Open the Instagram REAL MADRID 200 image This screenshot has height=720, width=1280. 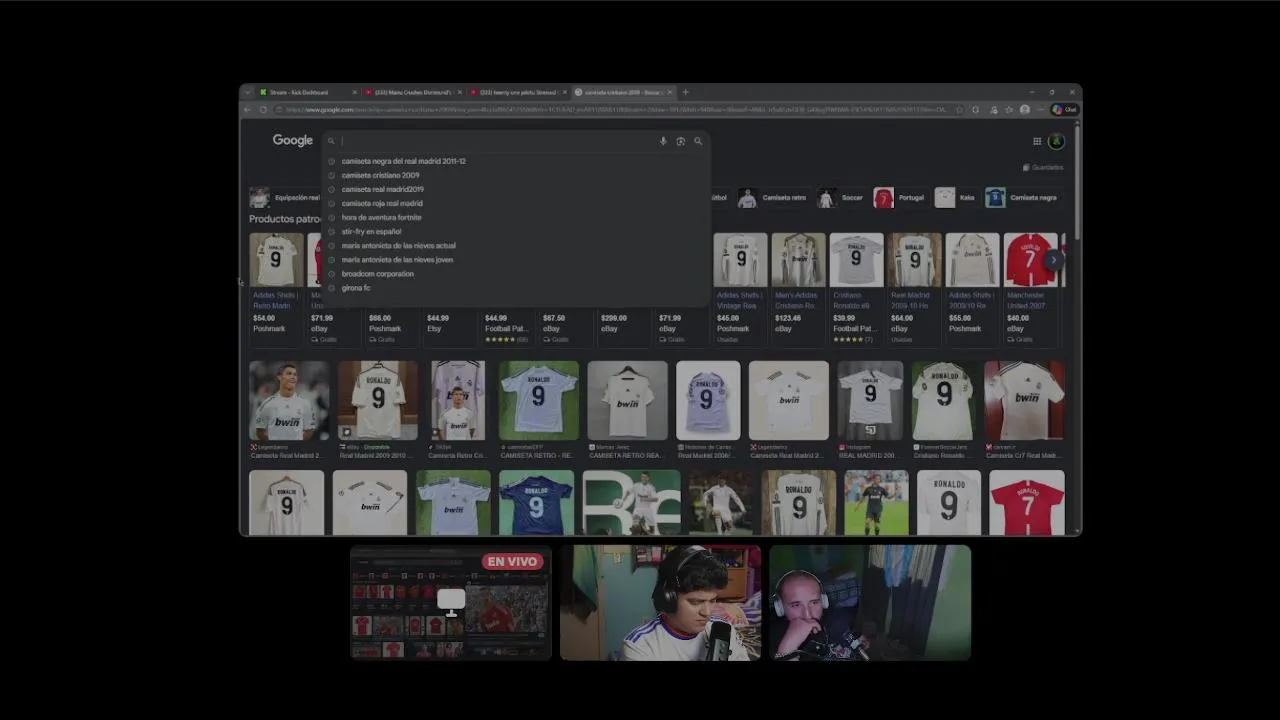[870, 400]
